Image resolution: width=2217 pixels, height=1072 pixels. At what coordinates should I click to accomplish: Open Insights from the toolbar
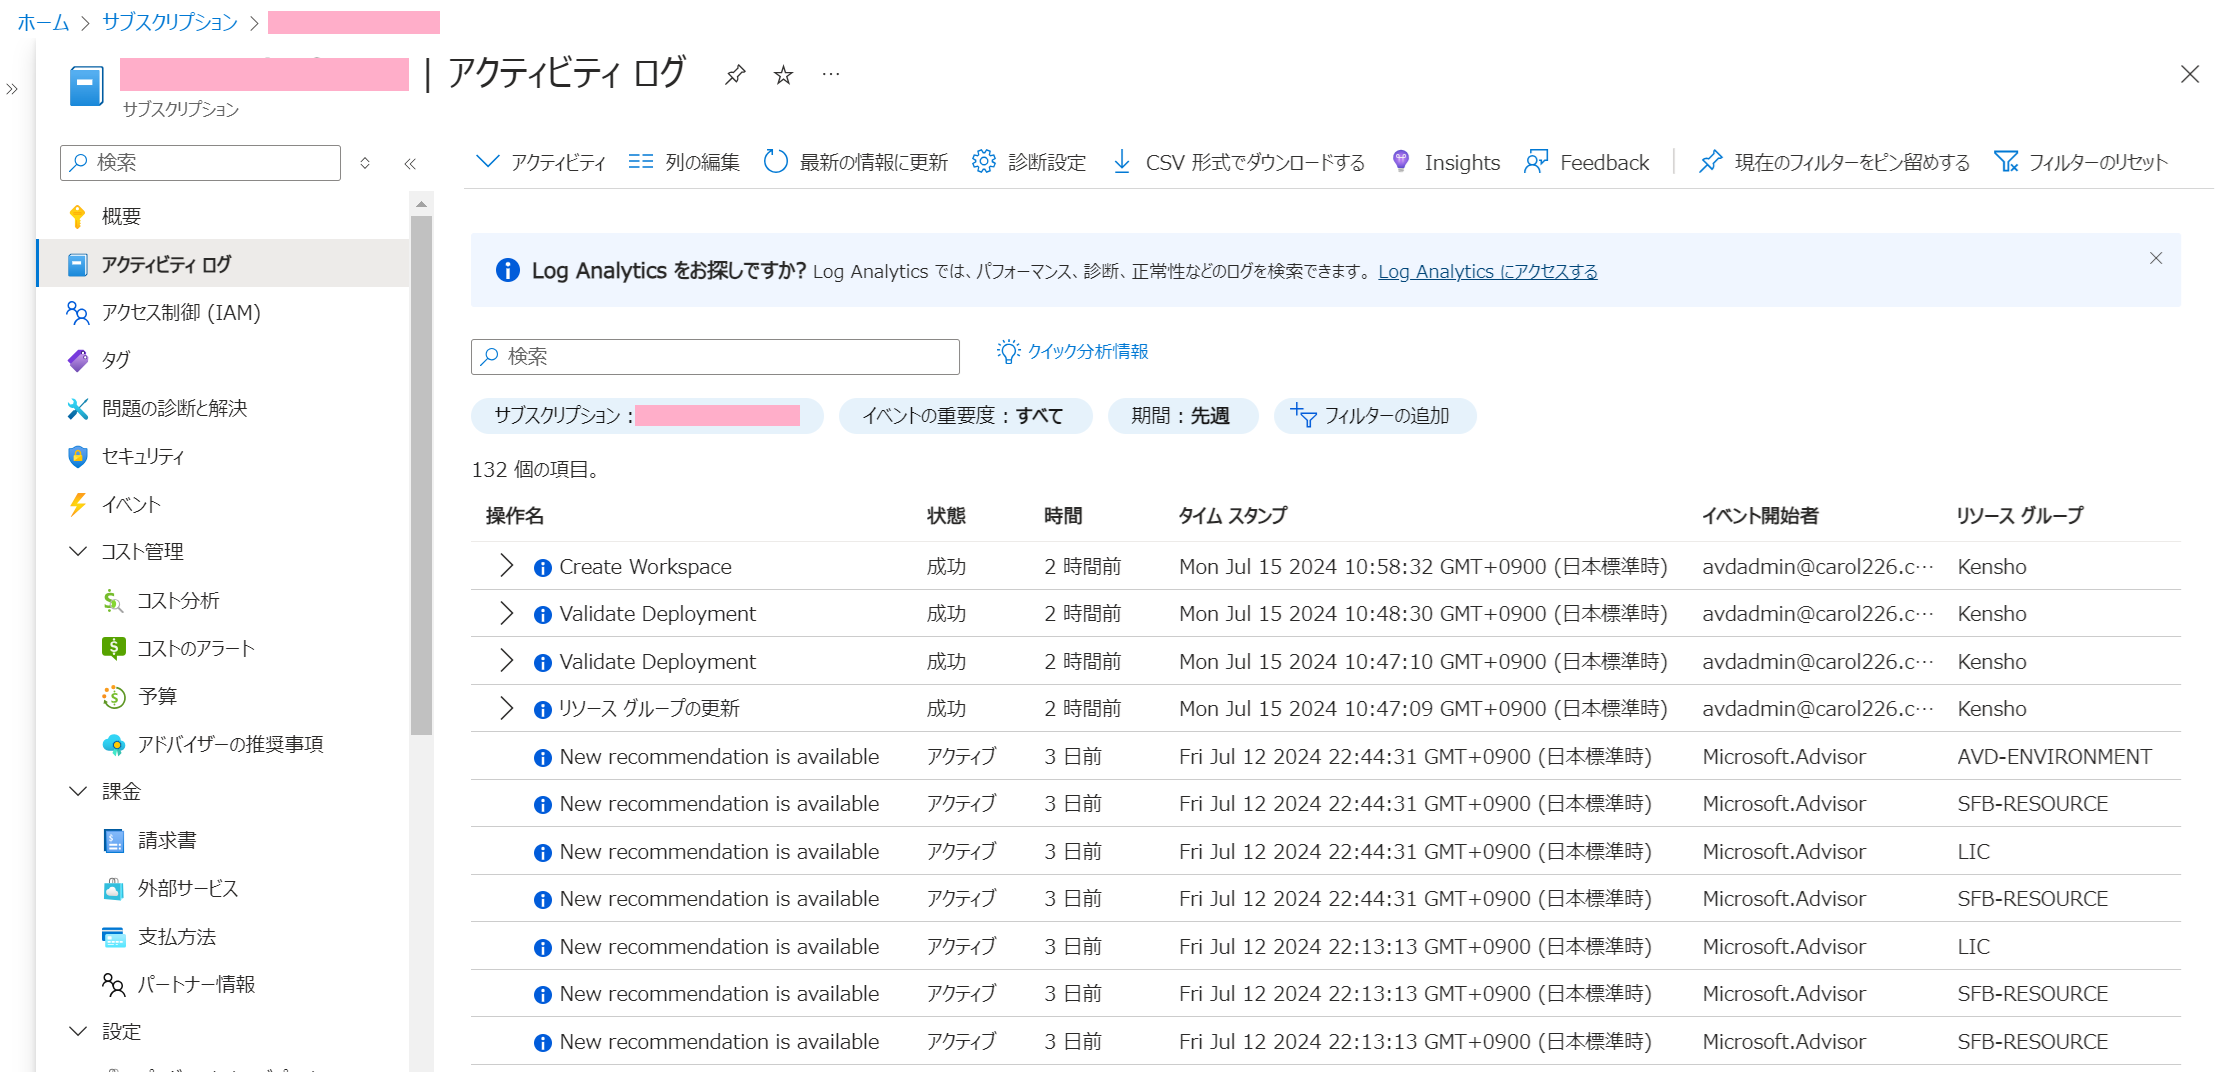[x=1446, y=162]
